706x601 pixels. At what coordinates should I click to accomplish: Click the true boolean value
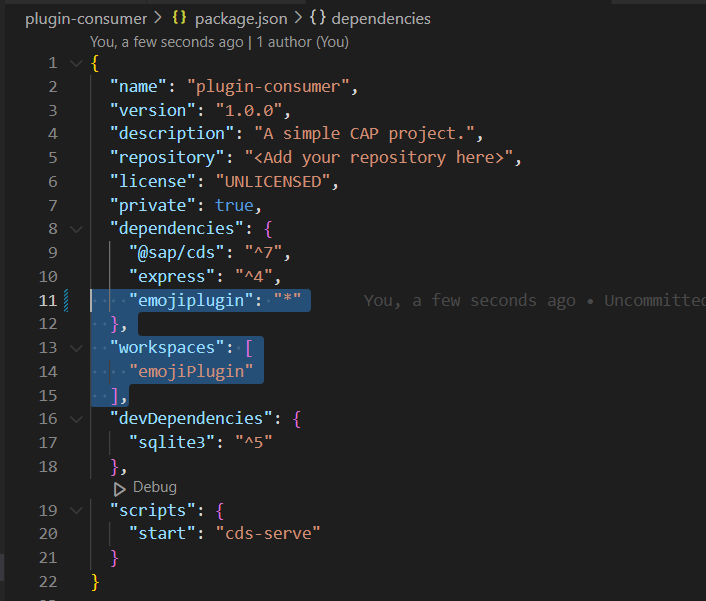coord(235,205)
